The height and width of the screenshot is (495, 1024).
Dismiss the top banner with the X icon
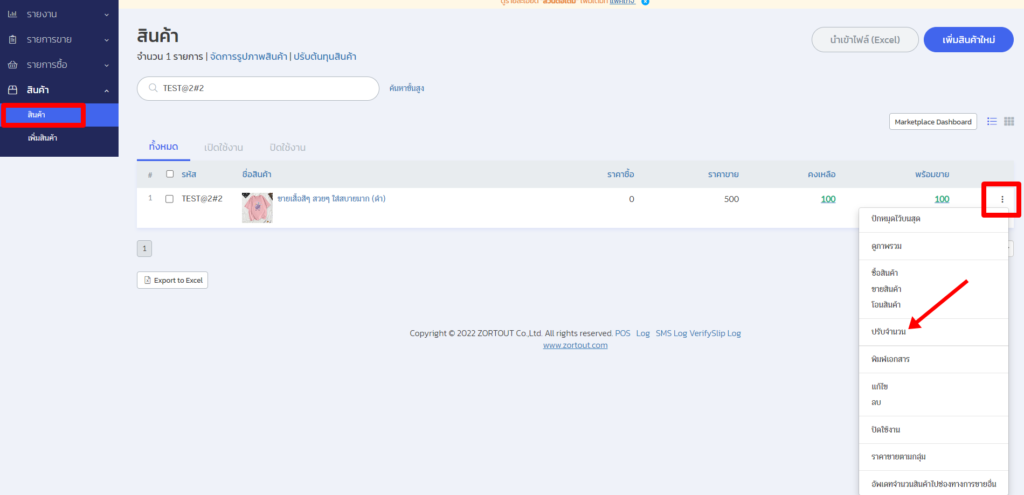[645, 3]
